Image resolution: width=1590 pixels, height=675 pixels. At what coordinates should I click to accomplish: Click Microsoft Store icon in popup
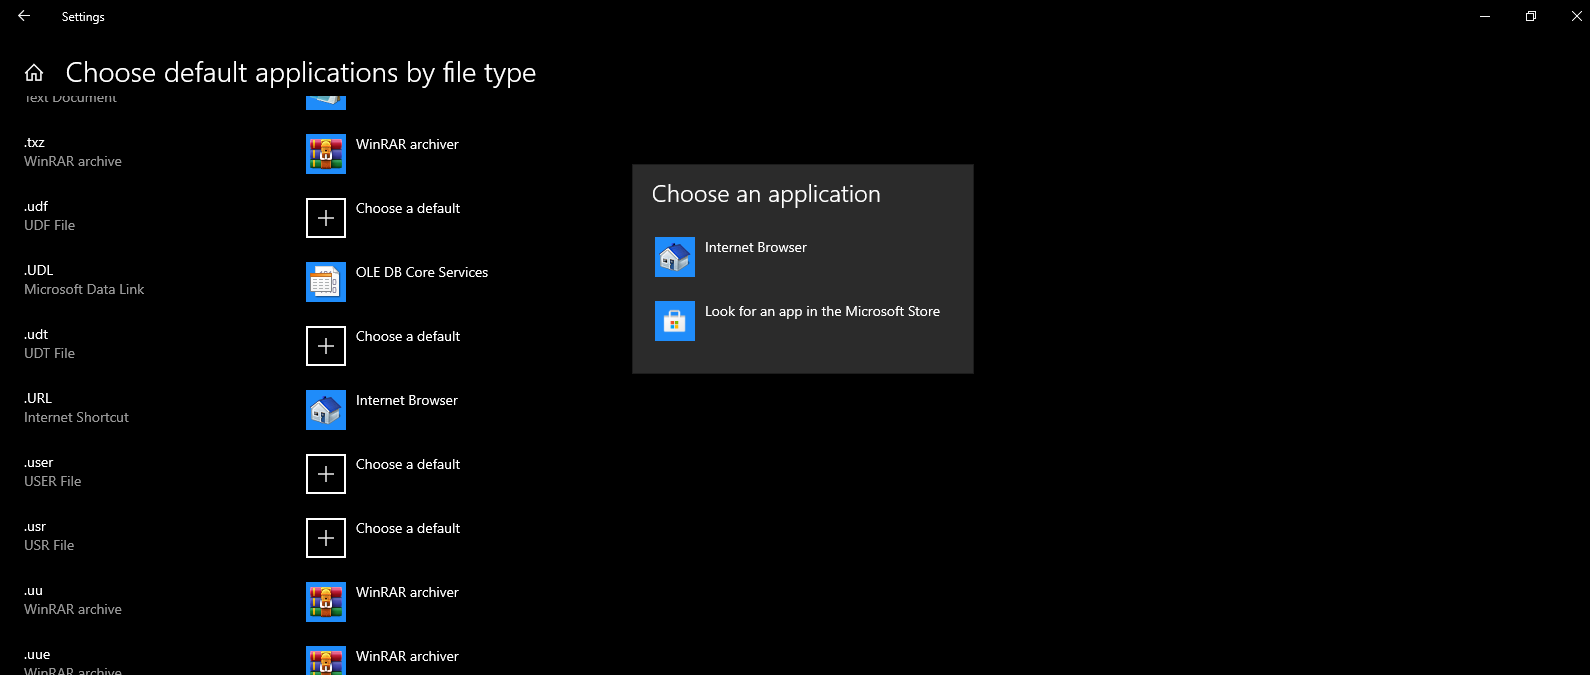tap(675, 321)
